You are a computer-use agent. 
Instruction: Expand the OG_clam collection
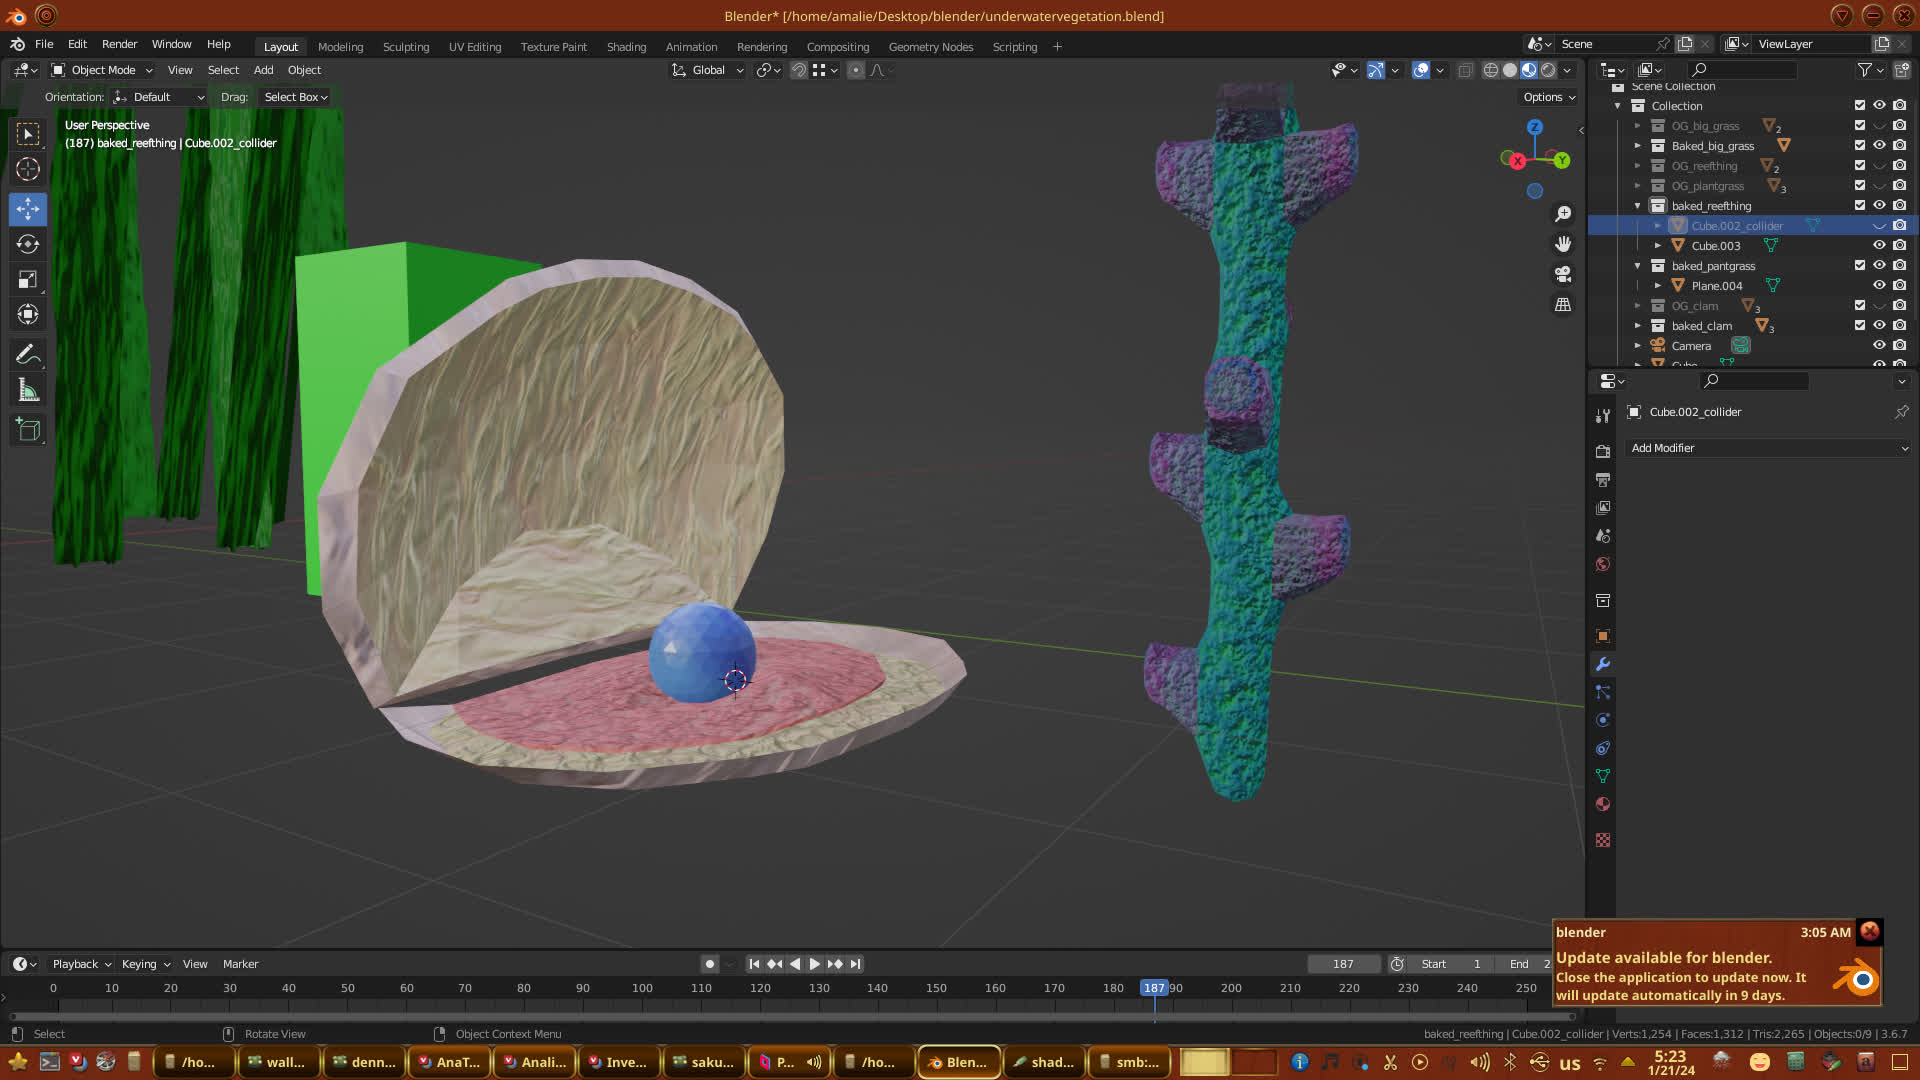click(x=1637, y=306)
